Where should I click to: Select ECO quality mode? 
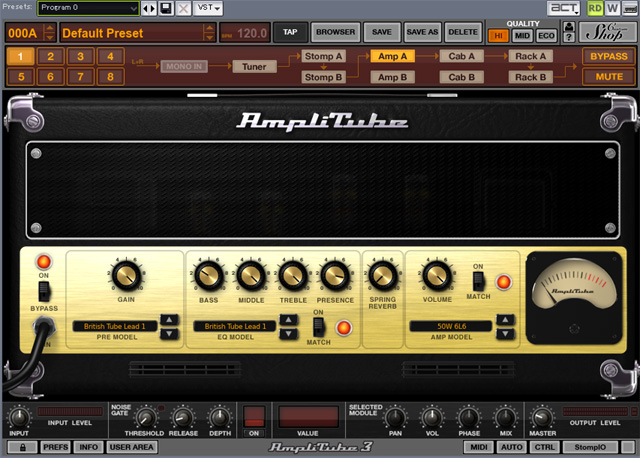(546, 36)
